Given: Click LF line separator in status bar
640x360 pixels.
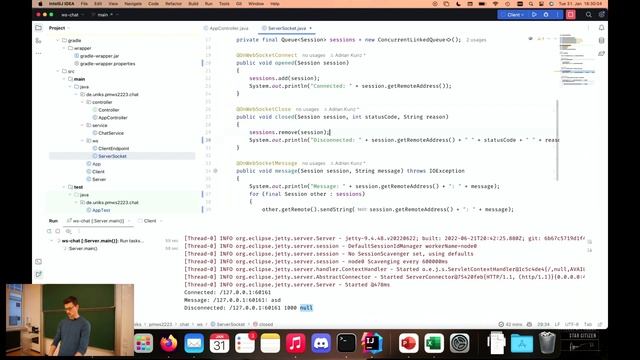Looking at the screenshot, I should (557, 324).
